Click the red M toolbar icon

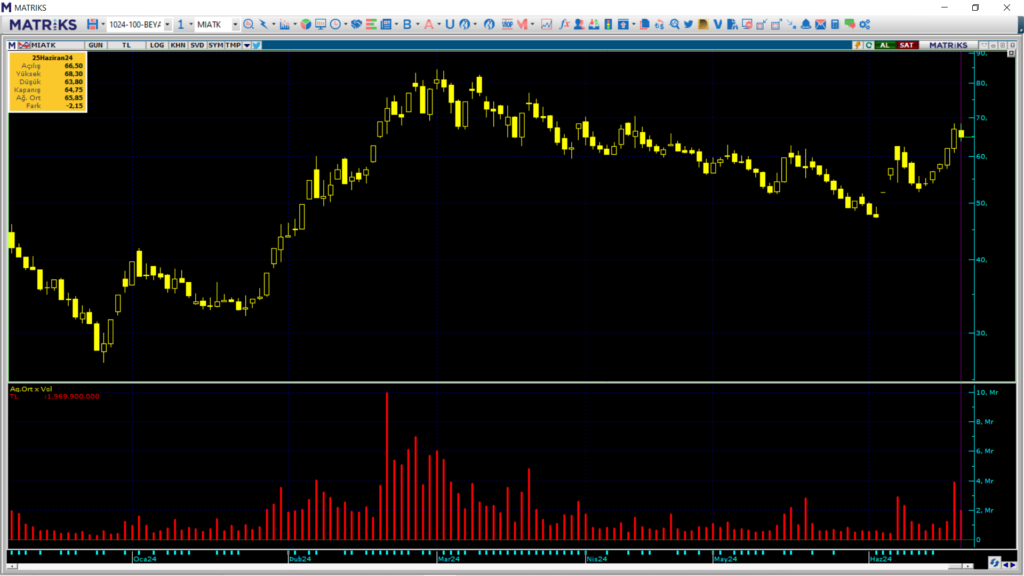[522, 24]
